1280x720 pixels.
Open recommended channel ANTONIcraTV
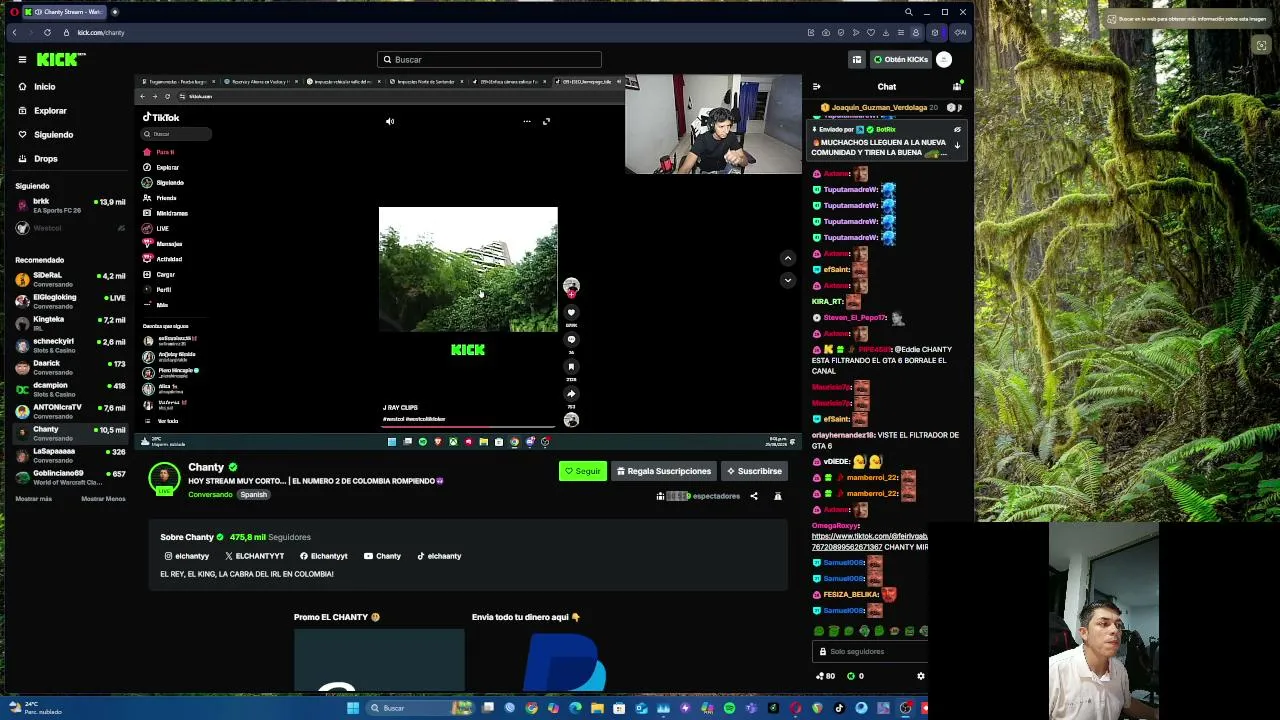coord(70,411)
